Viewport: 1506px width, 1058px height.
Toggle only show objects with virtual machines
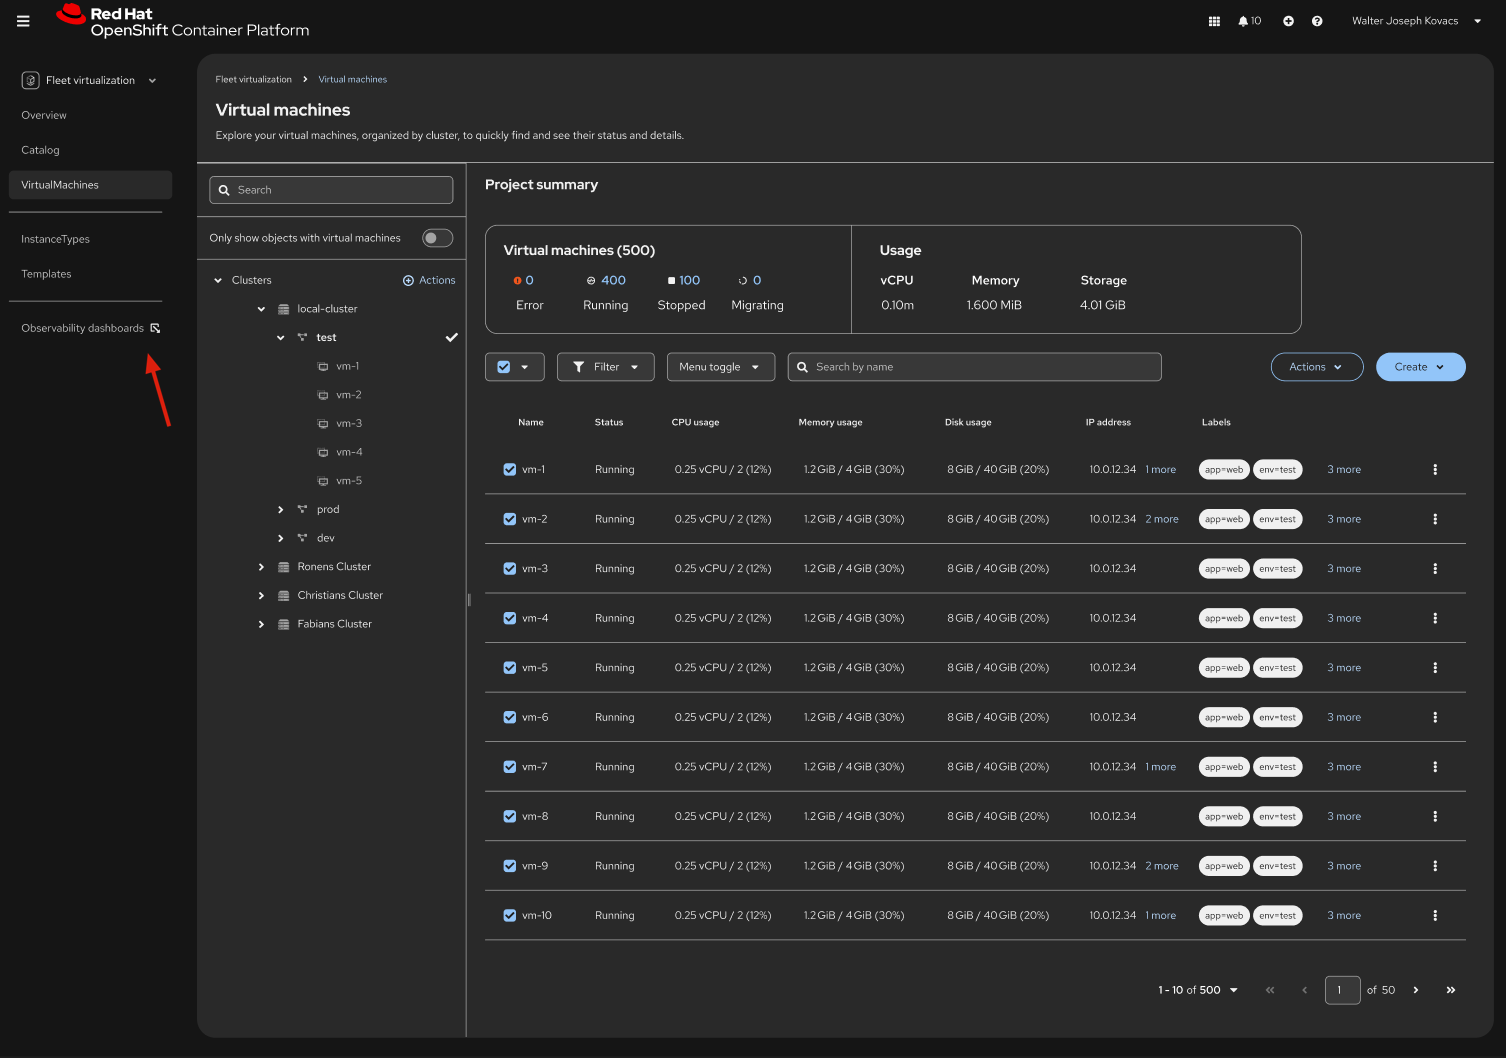coord(437,238)
